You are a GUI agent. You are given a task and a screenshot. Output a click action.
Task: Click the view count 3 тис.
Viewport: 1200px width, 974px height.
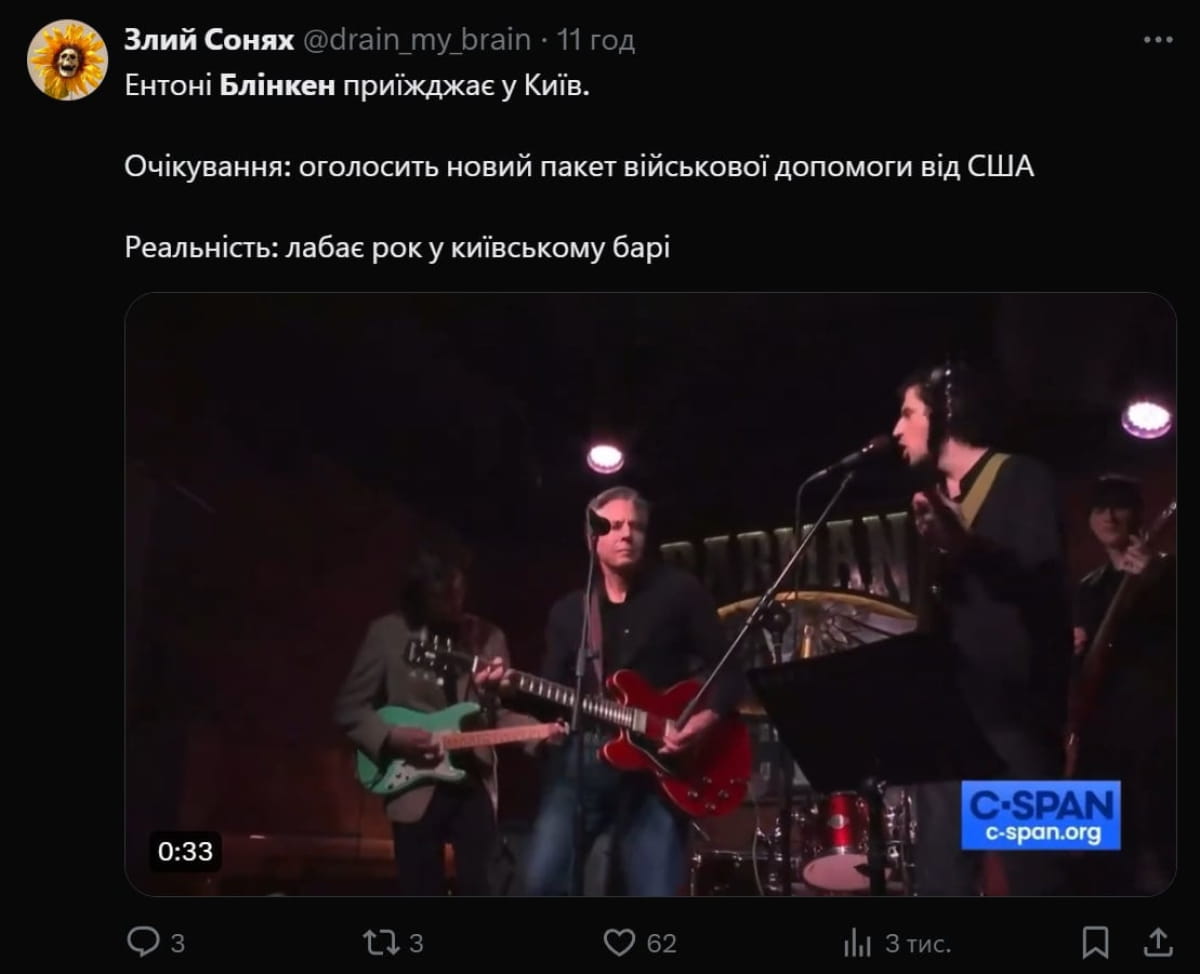coord(917,943)
